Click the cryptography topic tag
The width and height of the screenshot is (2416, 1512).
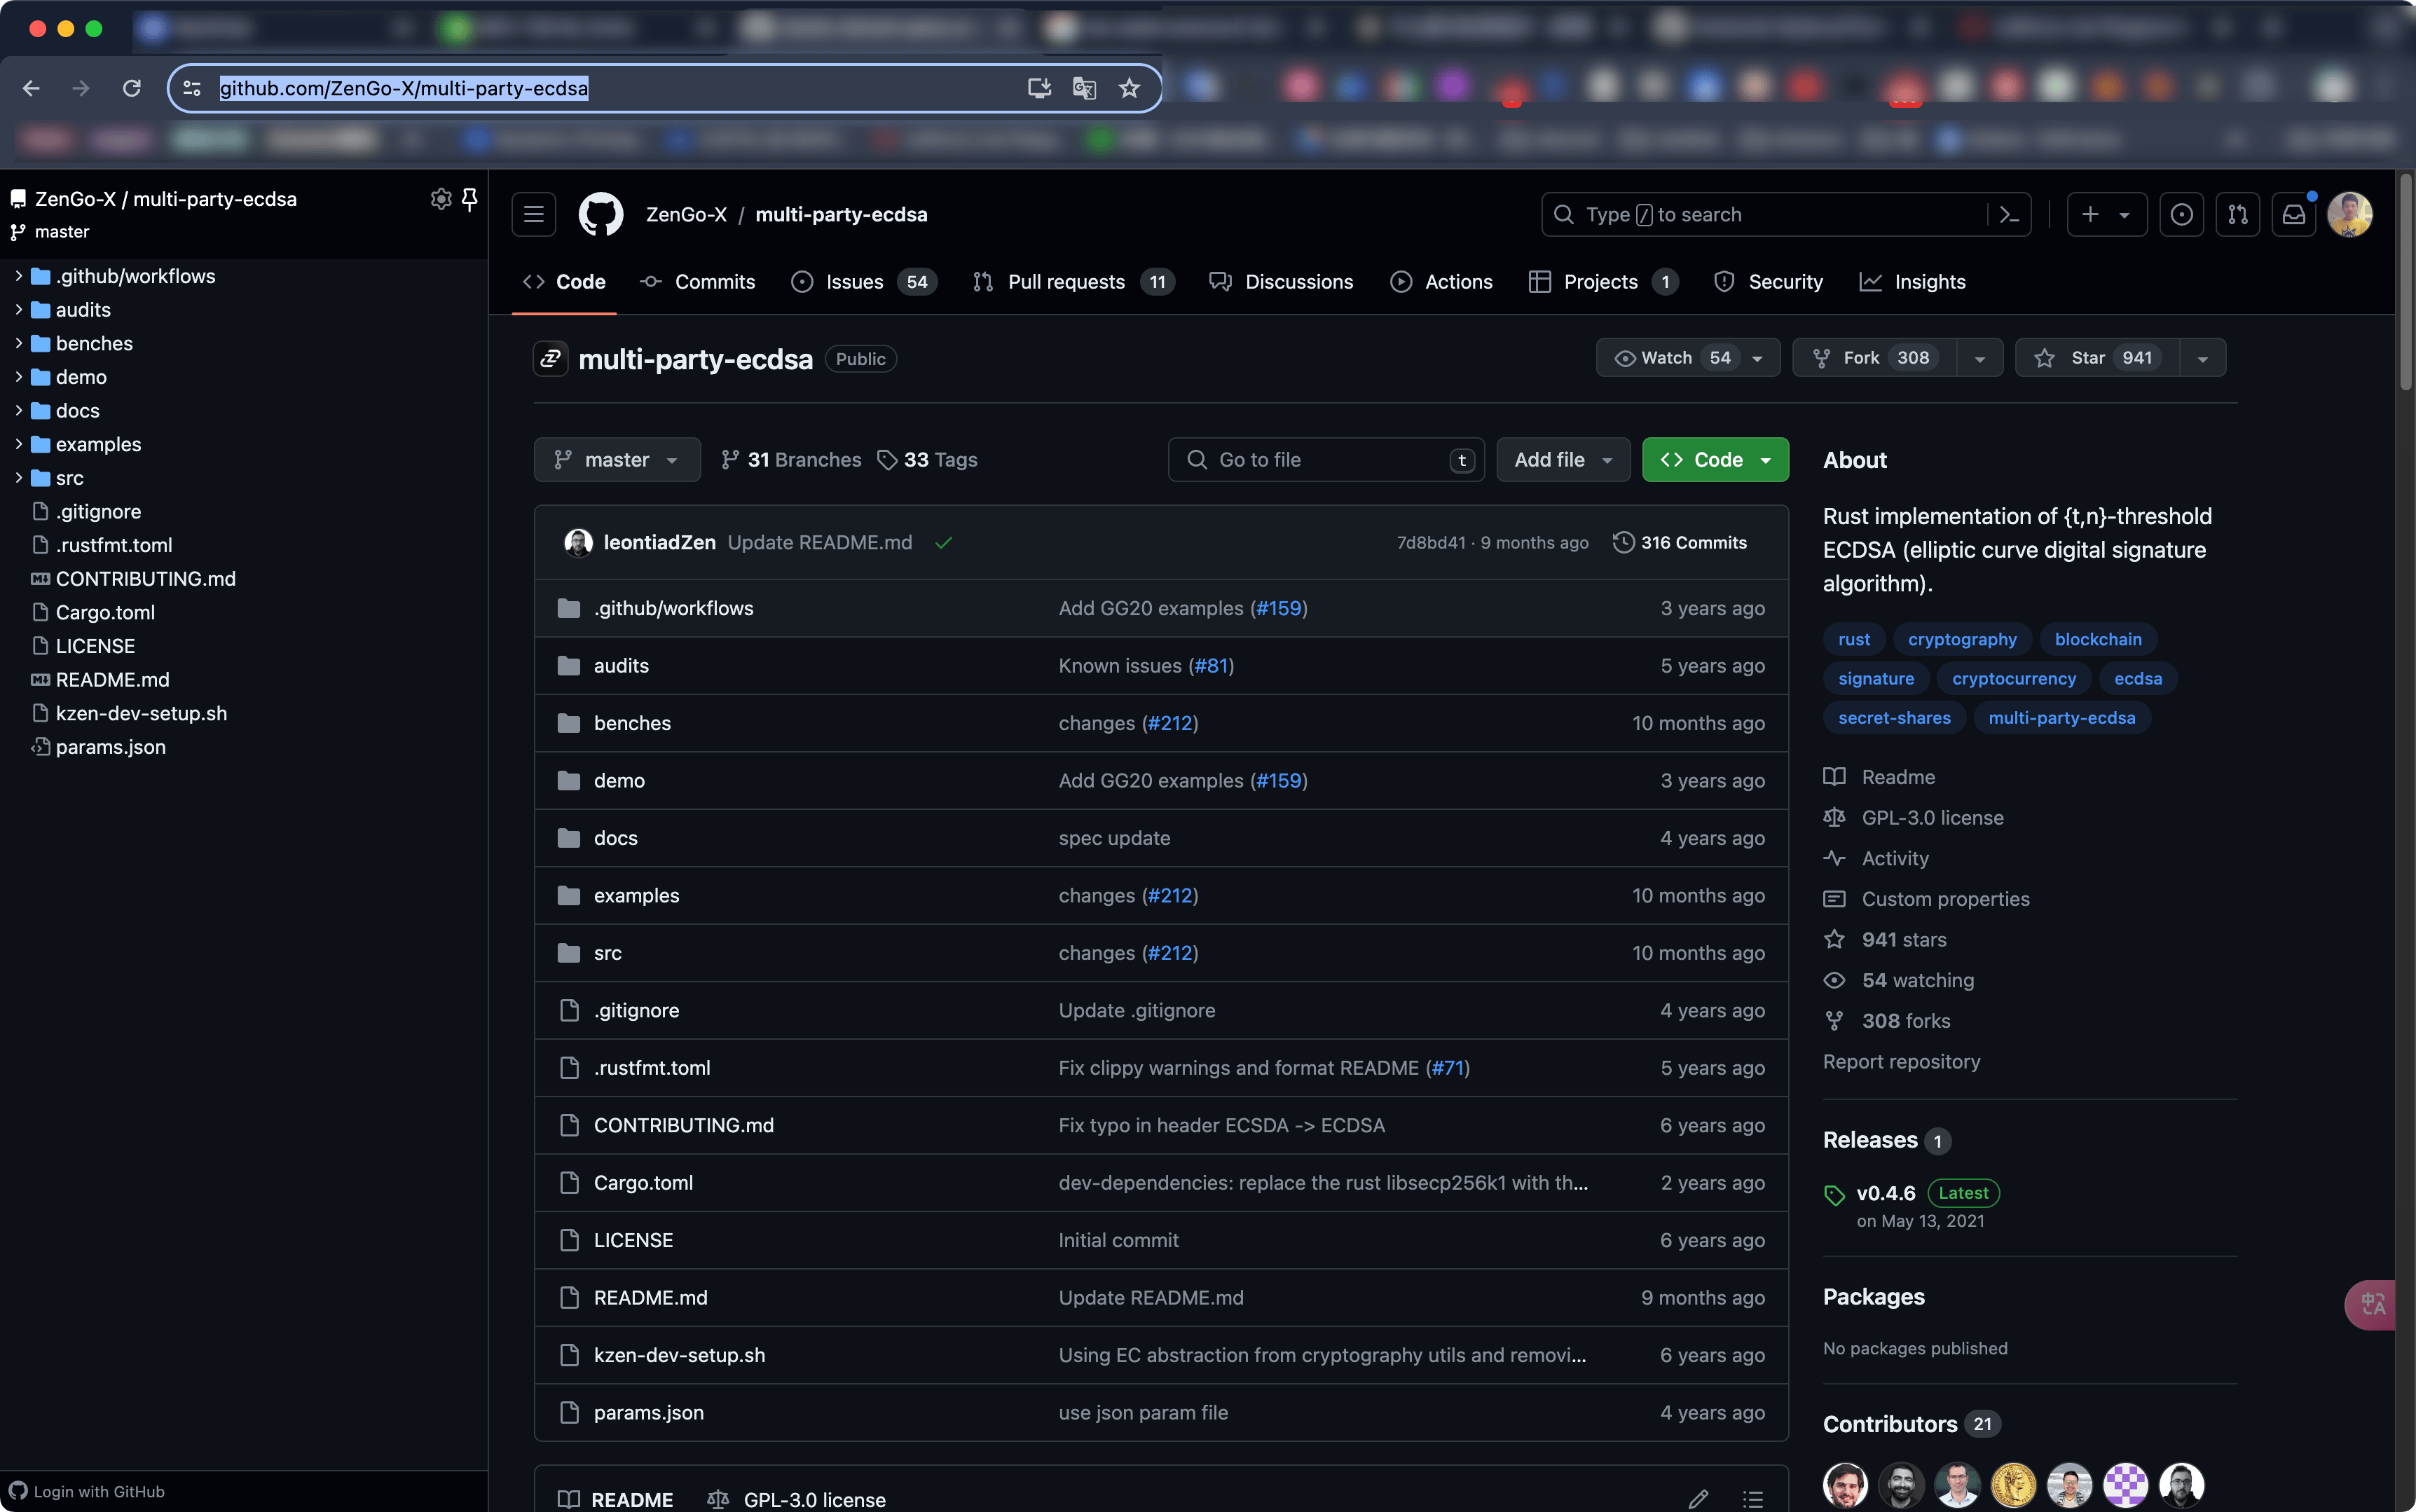click(x=1962, y=639)
